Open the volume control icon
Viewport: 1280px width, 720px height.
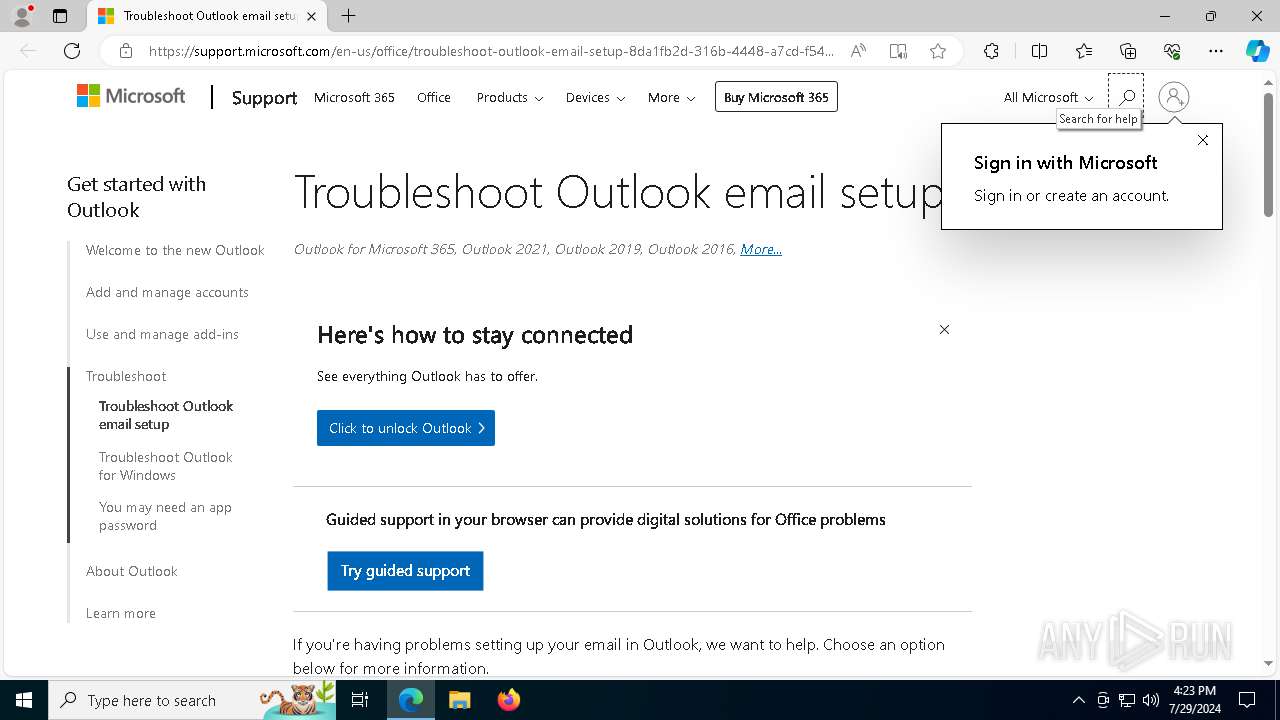pyautogui.click(x=1151, y=700)
